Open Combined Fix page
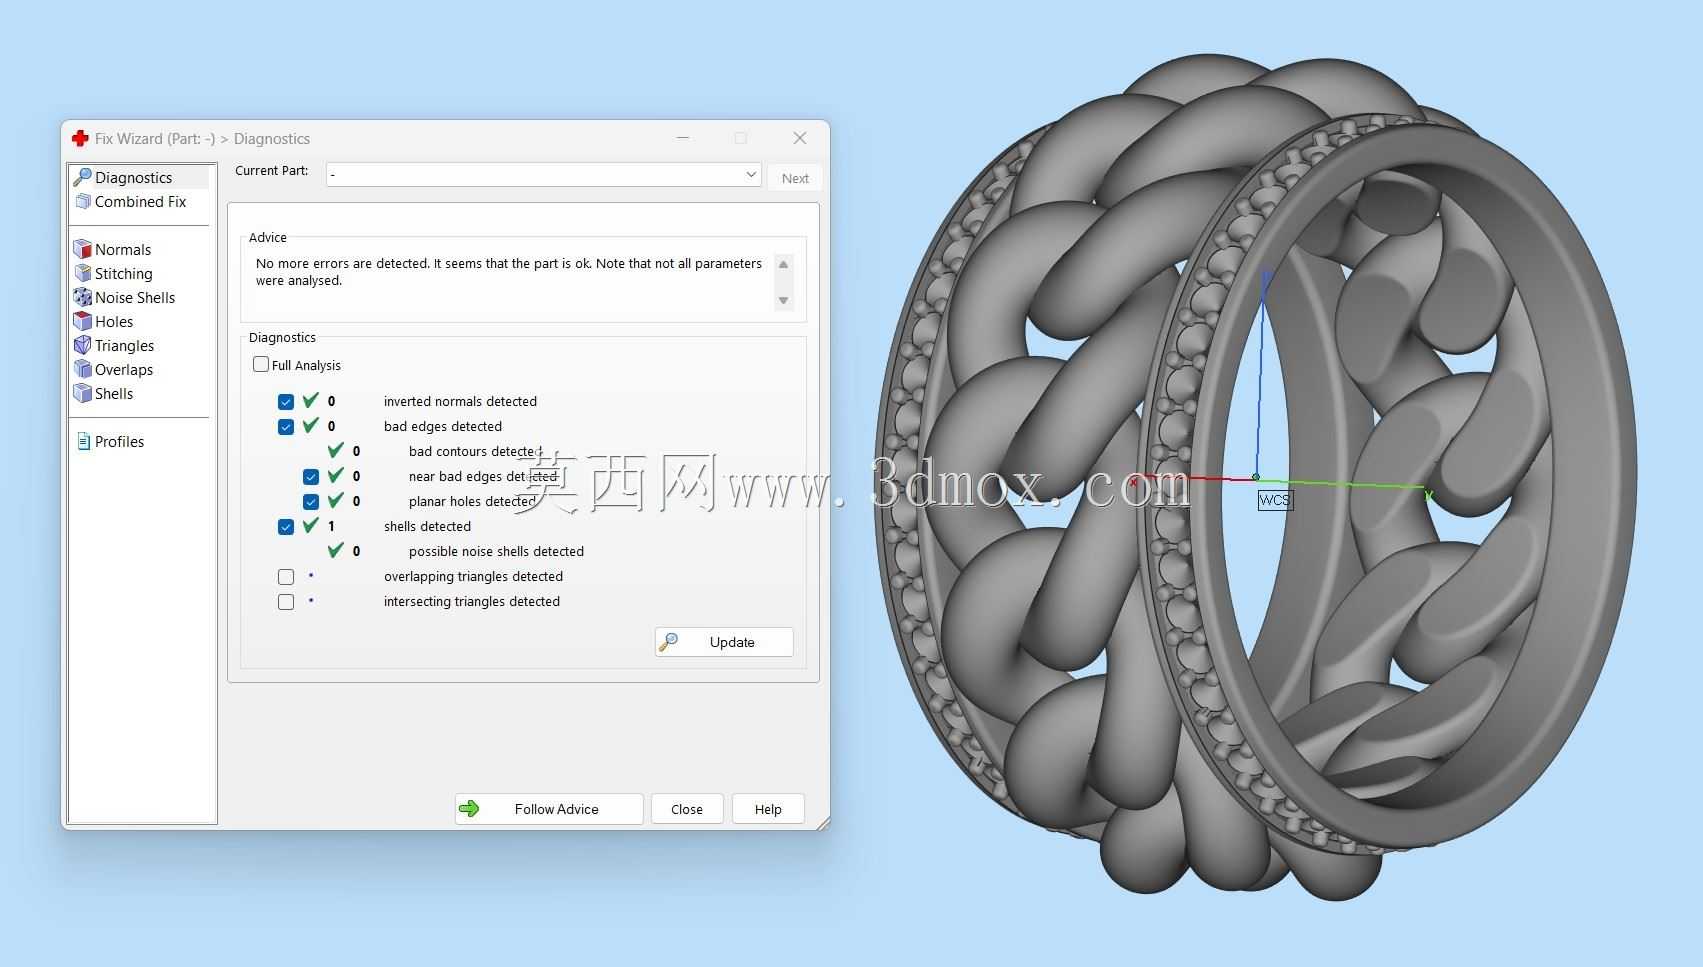 pos(140,201)
